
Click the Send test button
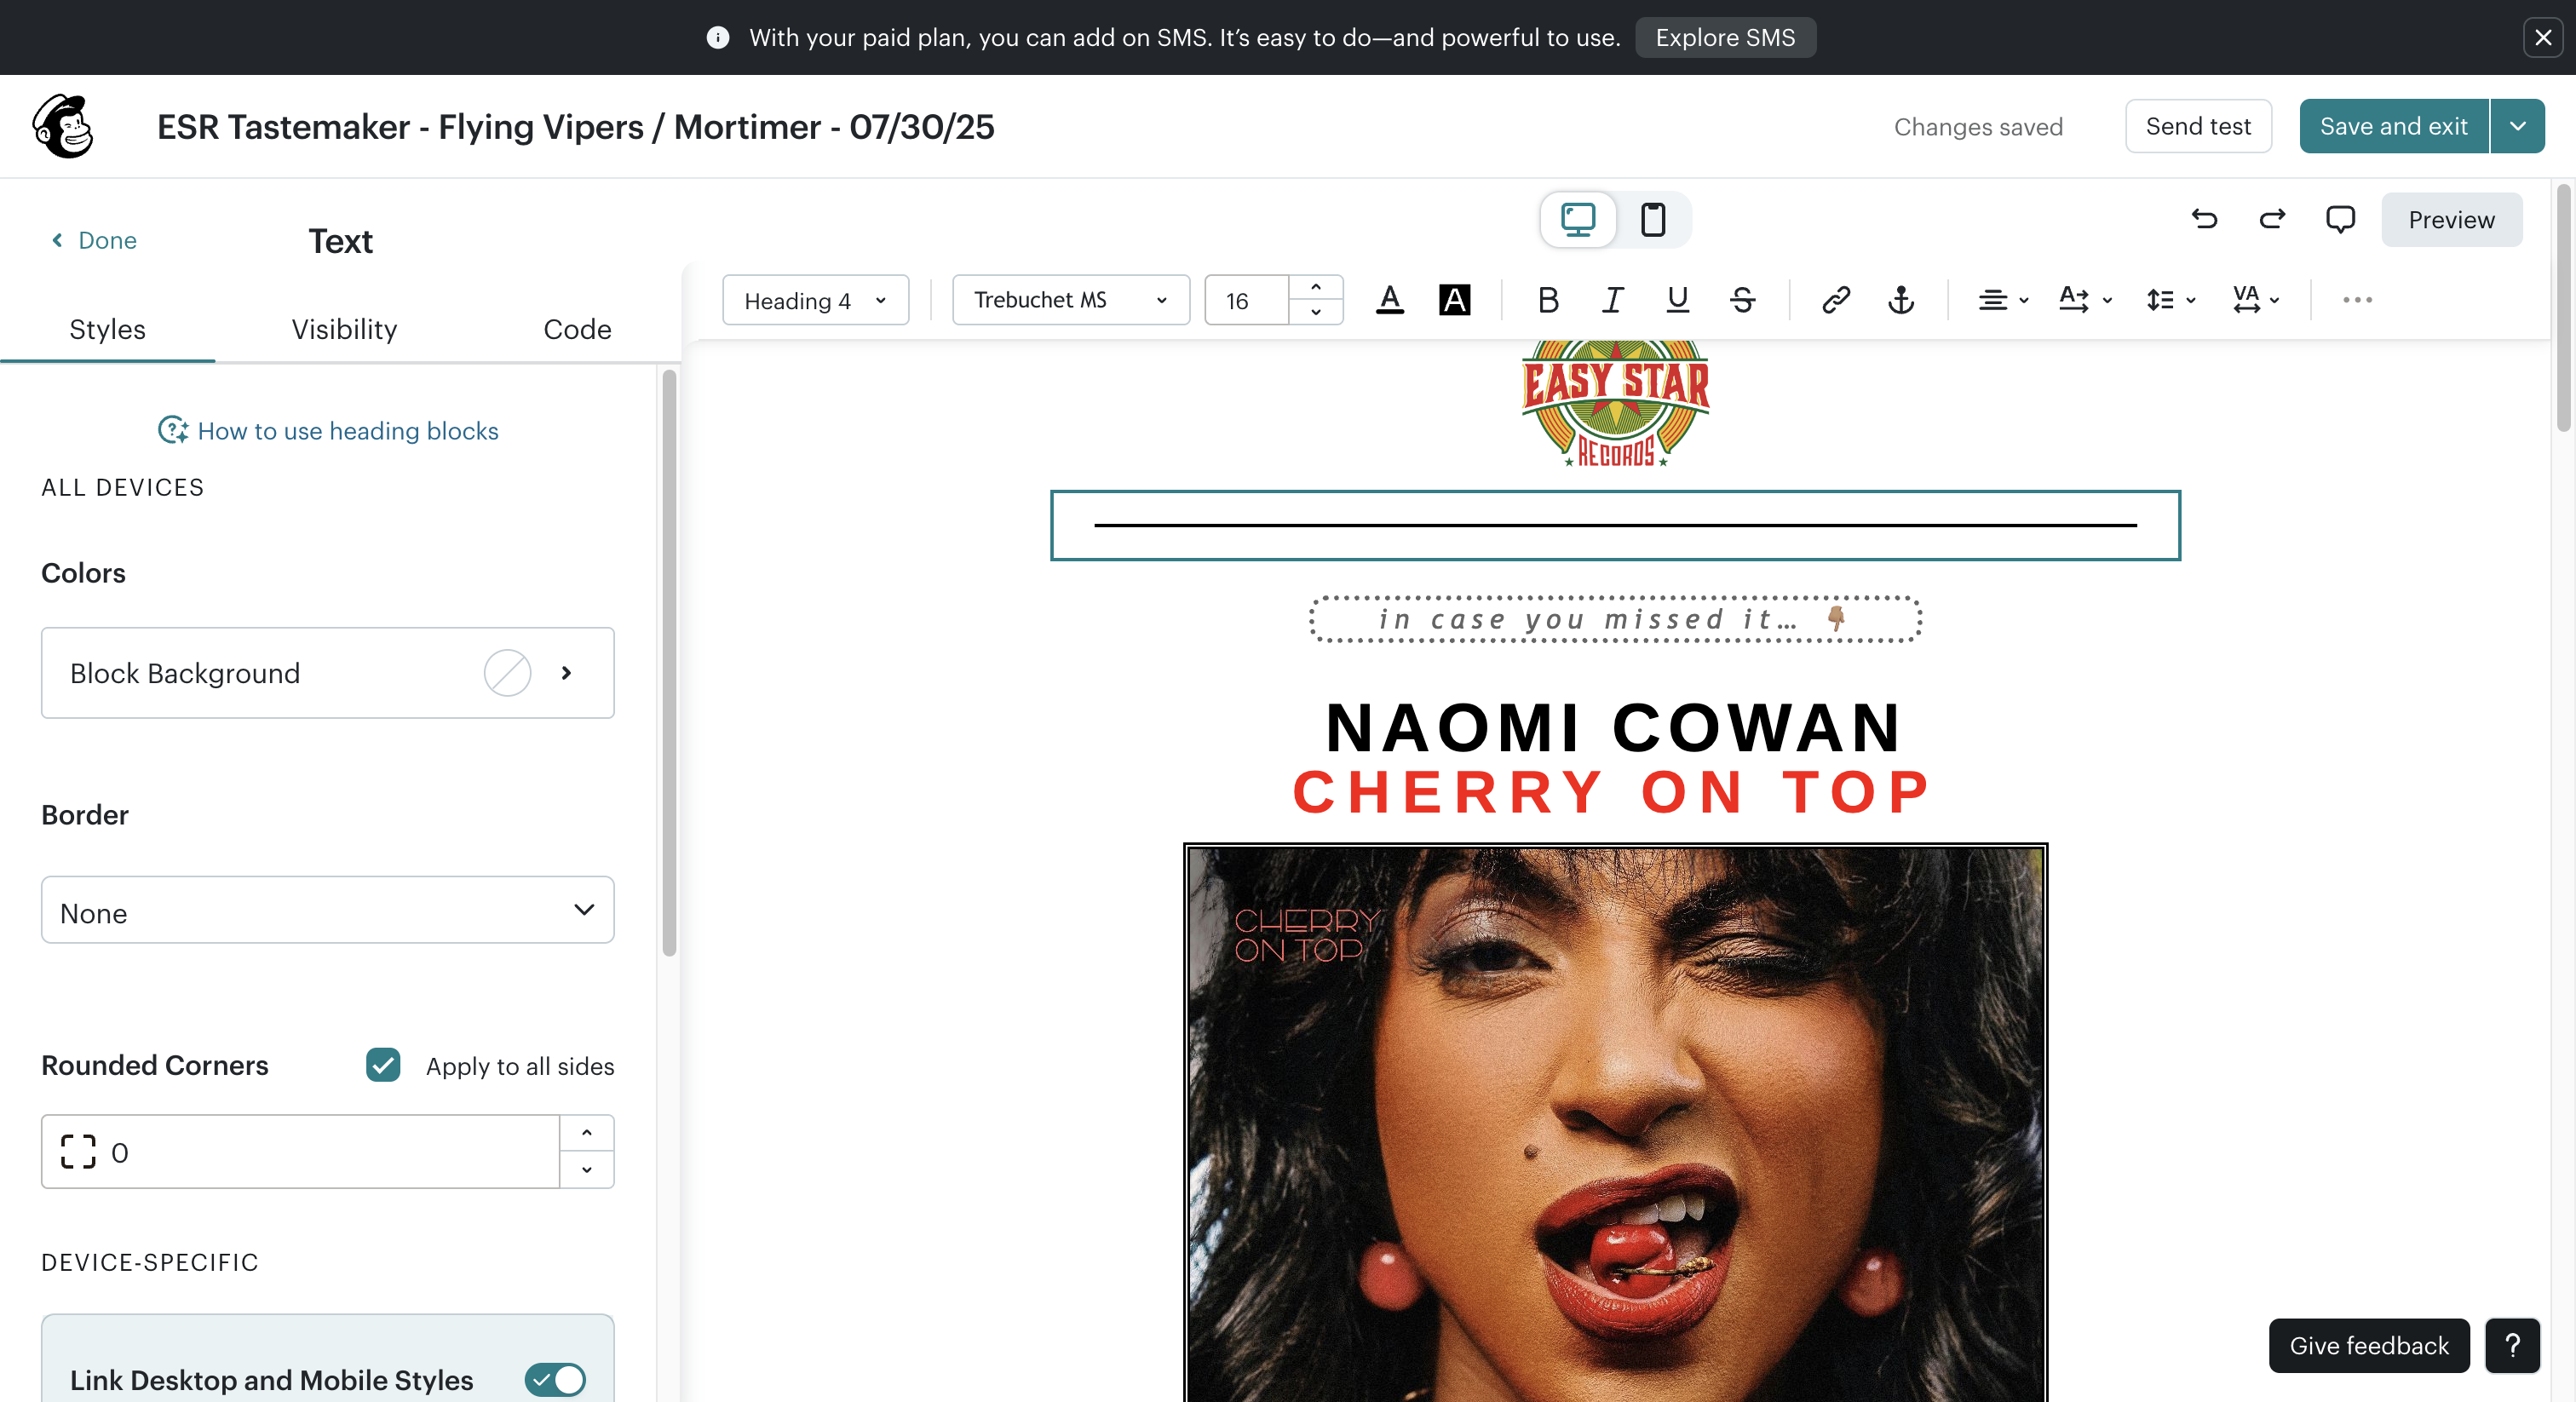(x=2198, y=126)
